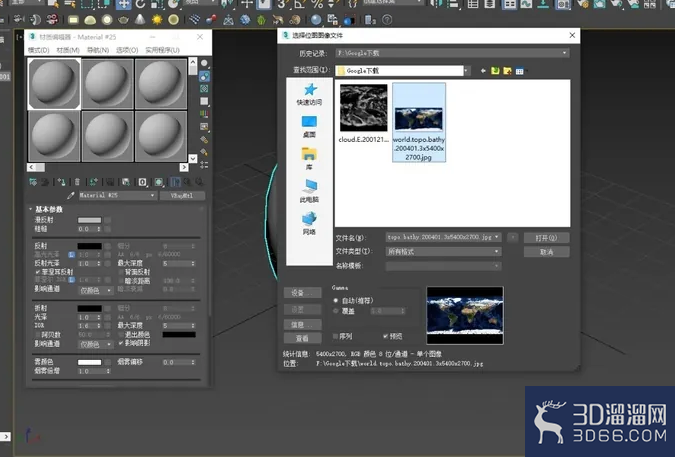Click the blue sphere icon in second toolbar row

point(316,20)
